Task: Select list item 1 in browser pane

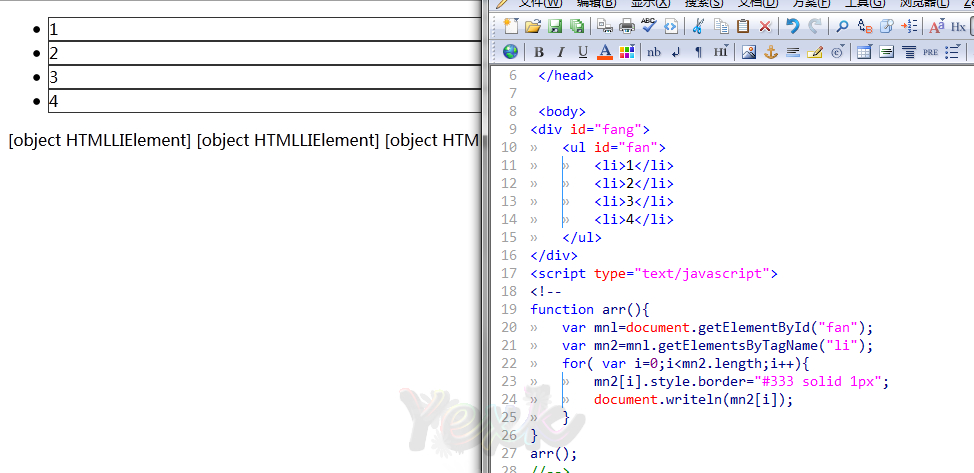Action: (265, 29)
